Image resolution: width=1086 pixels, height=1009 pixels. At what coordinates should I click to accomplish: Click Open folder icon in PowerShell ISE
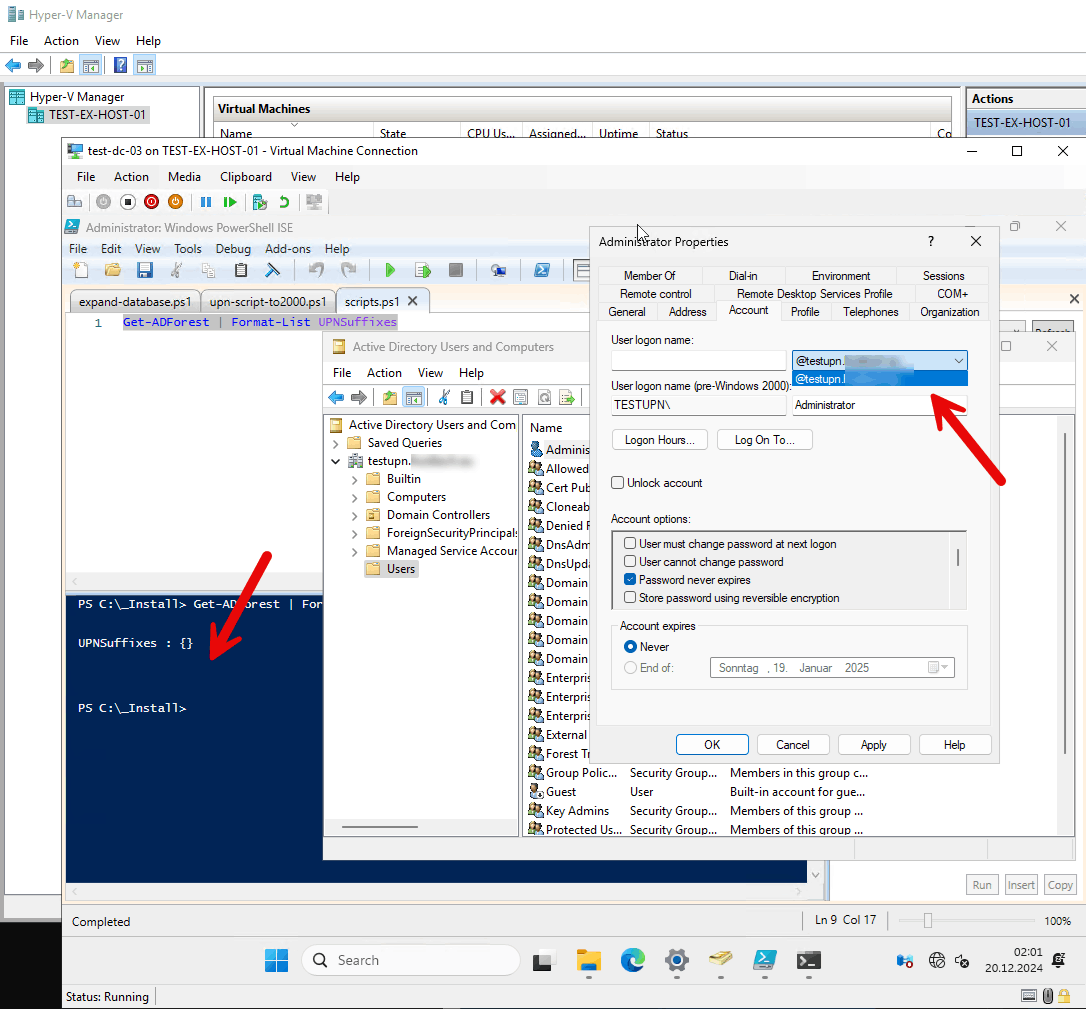coord(112,270)
